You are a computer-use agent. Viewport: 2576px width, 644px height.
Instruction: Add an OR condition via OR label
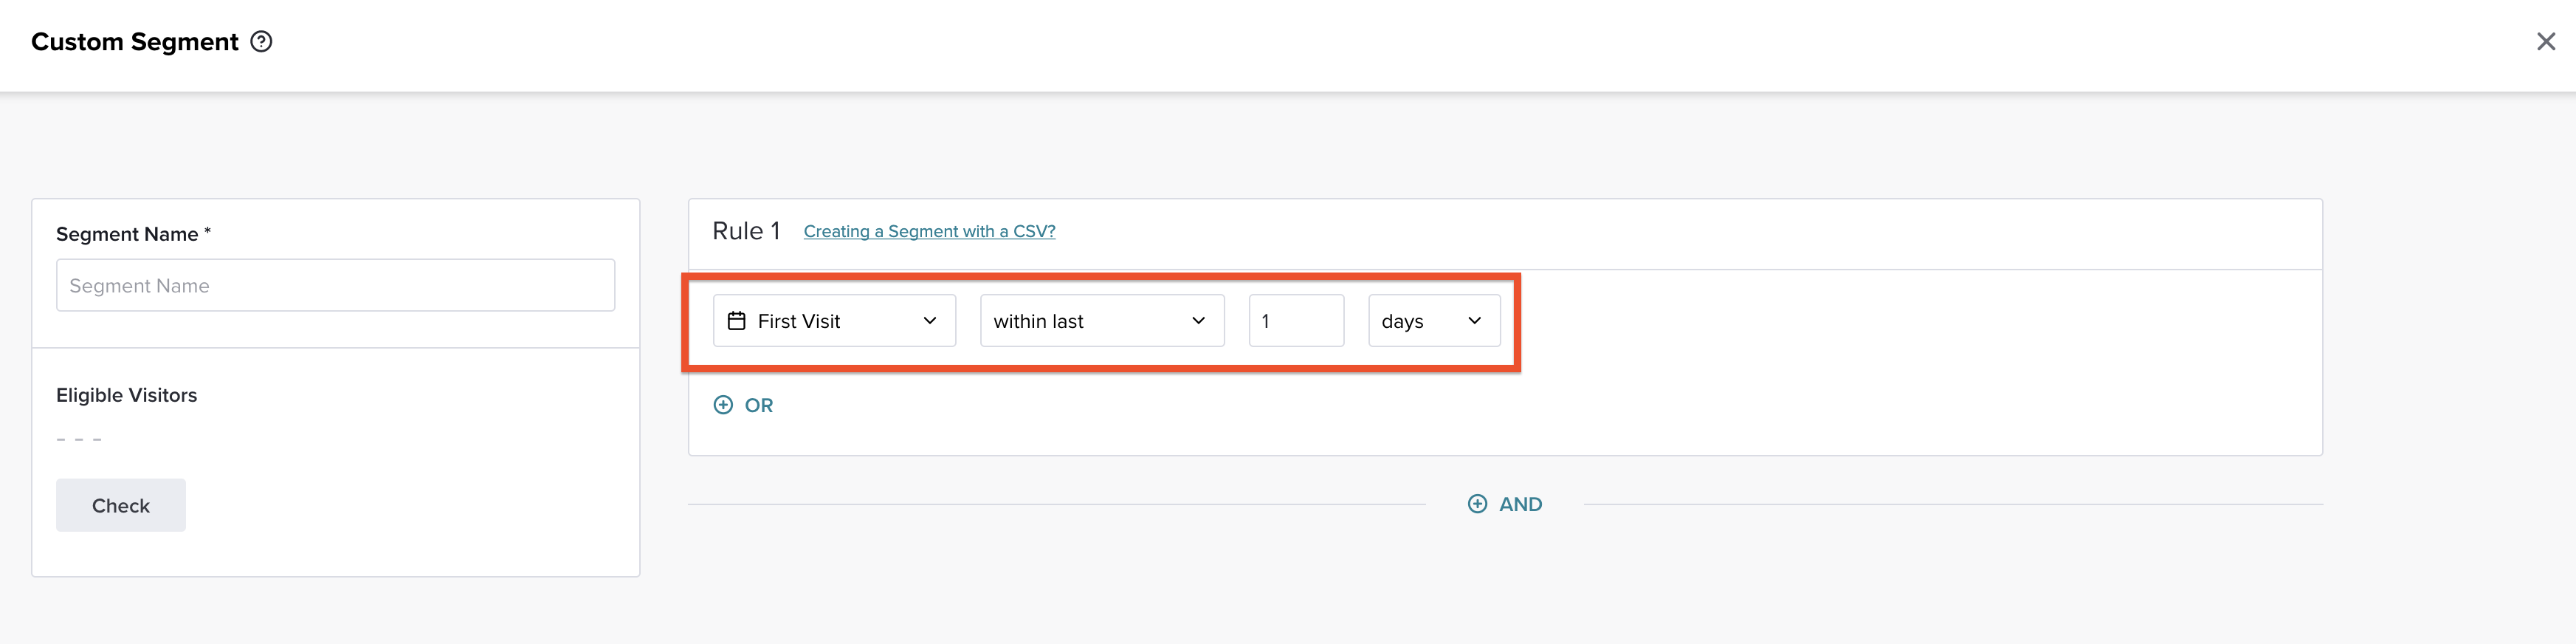click(x=759, y=406)
